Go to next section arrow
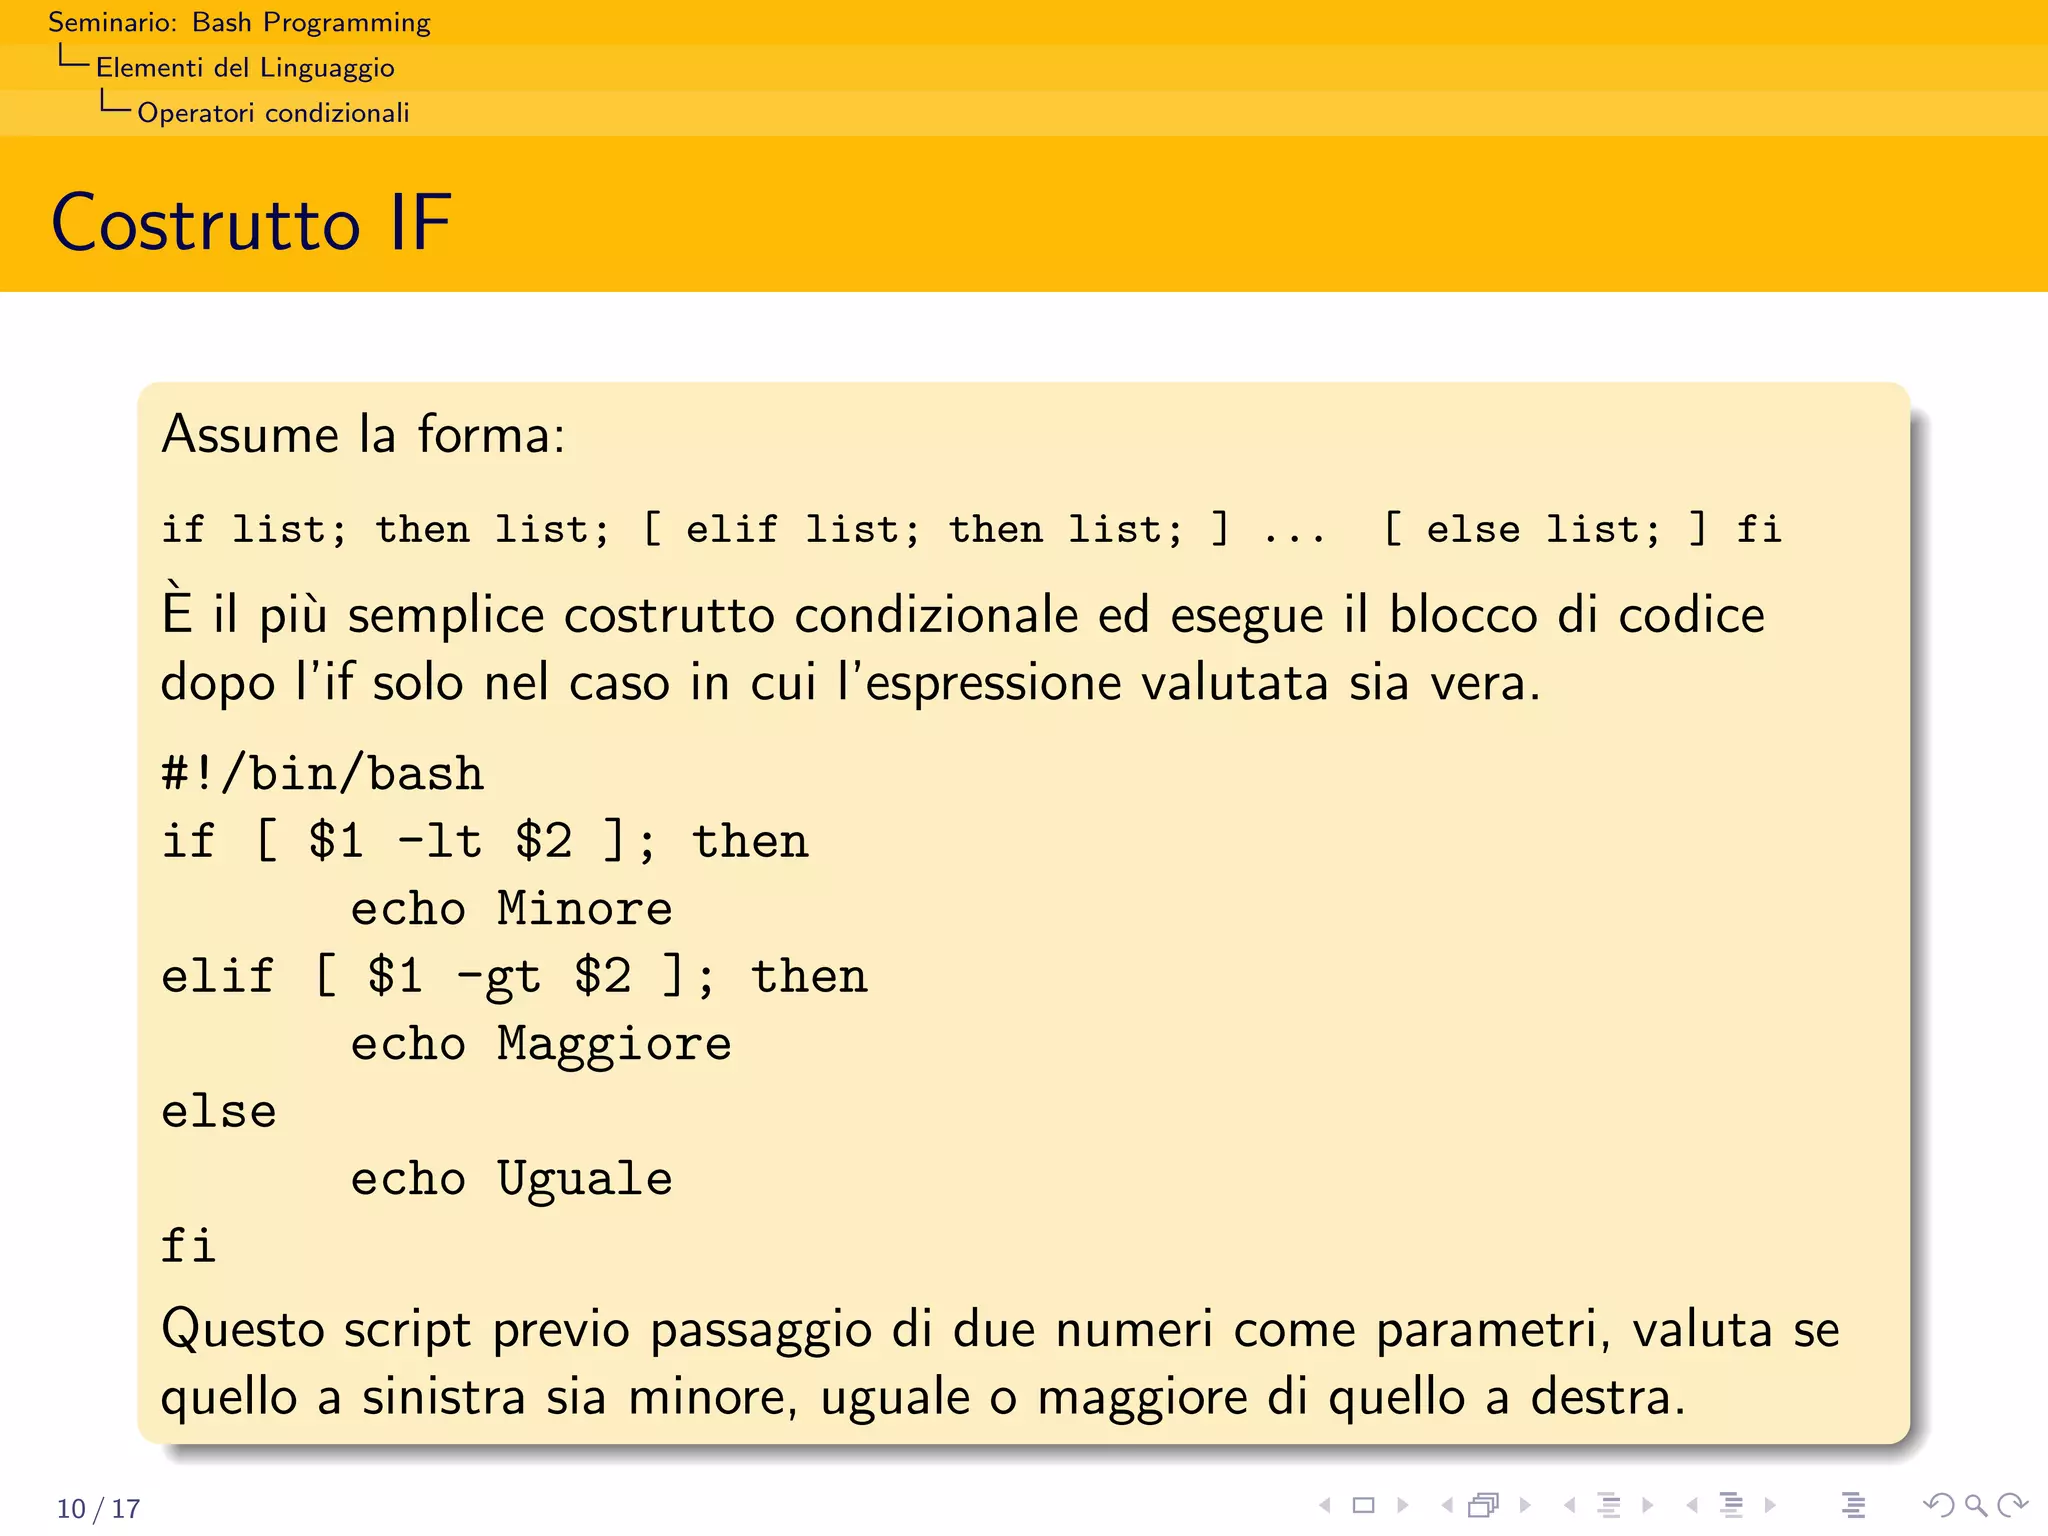The image size is (2048, 1536). click(1770, 1505)
